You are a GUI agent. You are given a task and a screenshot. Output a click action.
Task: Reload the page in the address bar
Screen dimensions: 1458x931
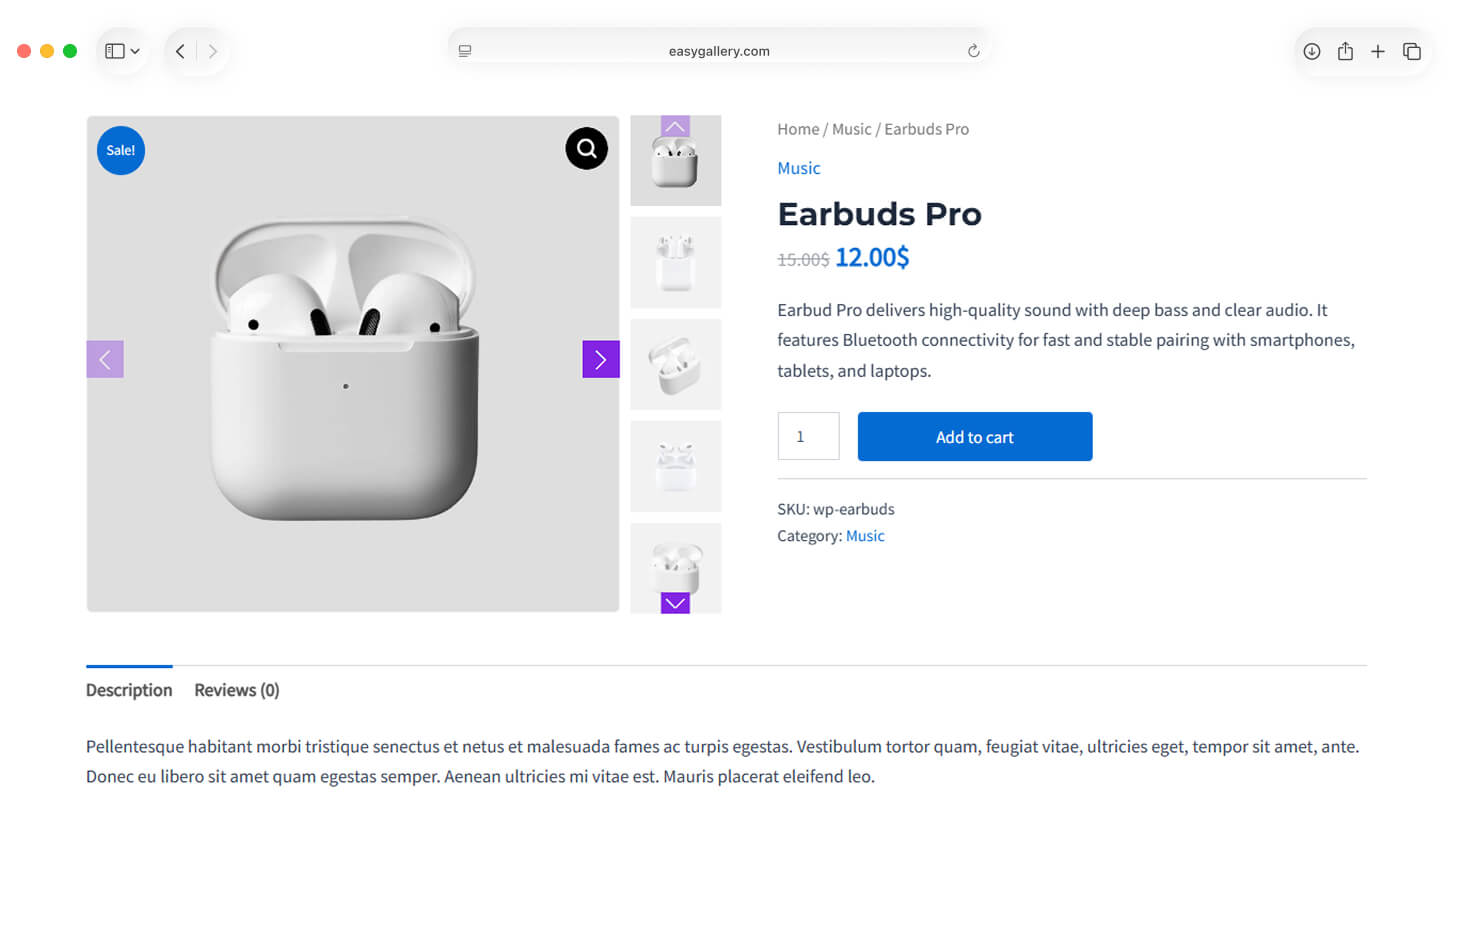pyautogui.click(x=973, y=51)
